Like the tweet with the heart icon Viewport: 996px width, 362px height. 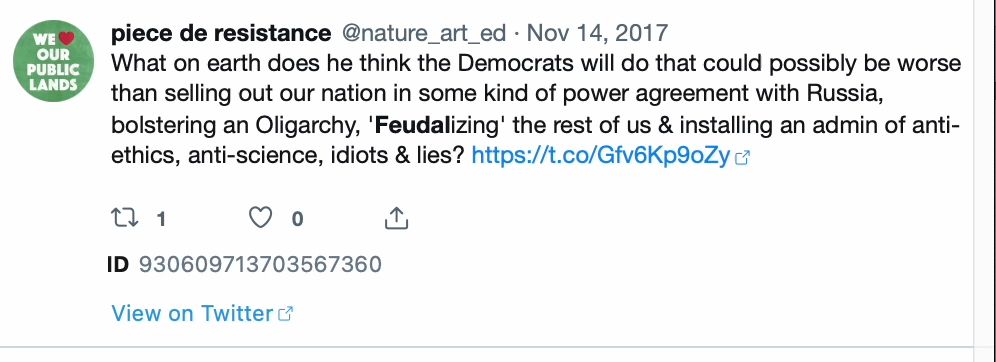coord(260,218)
